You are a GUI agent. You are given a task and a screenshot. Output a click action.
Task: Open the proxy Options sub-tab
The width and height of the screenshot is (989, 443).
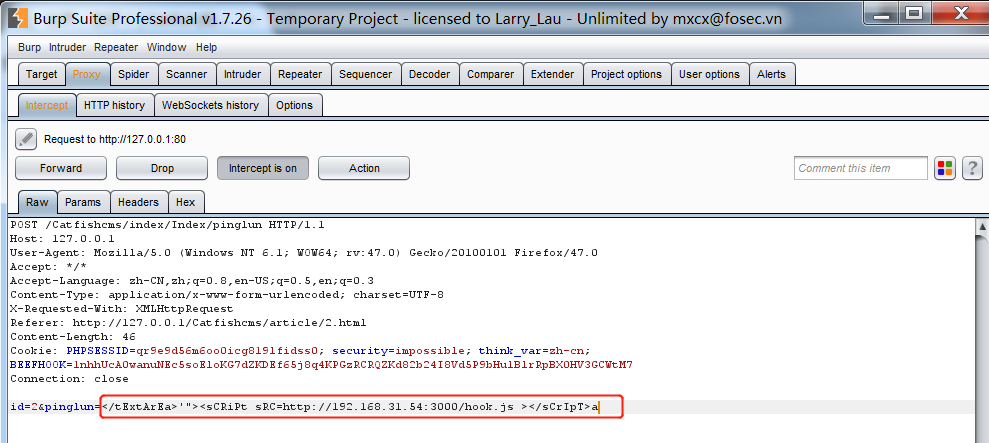coord(295,105)
